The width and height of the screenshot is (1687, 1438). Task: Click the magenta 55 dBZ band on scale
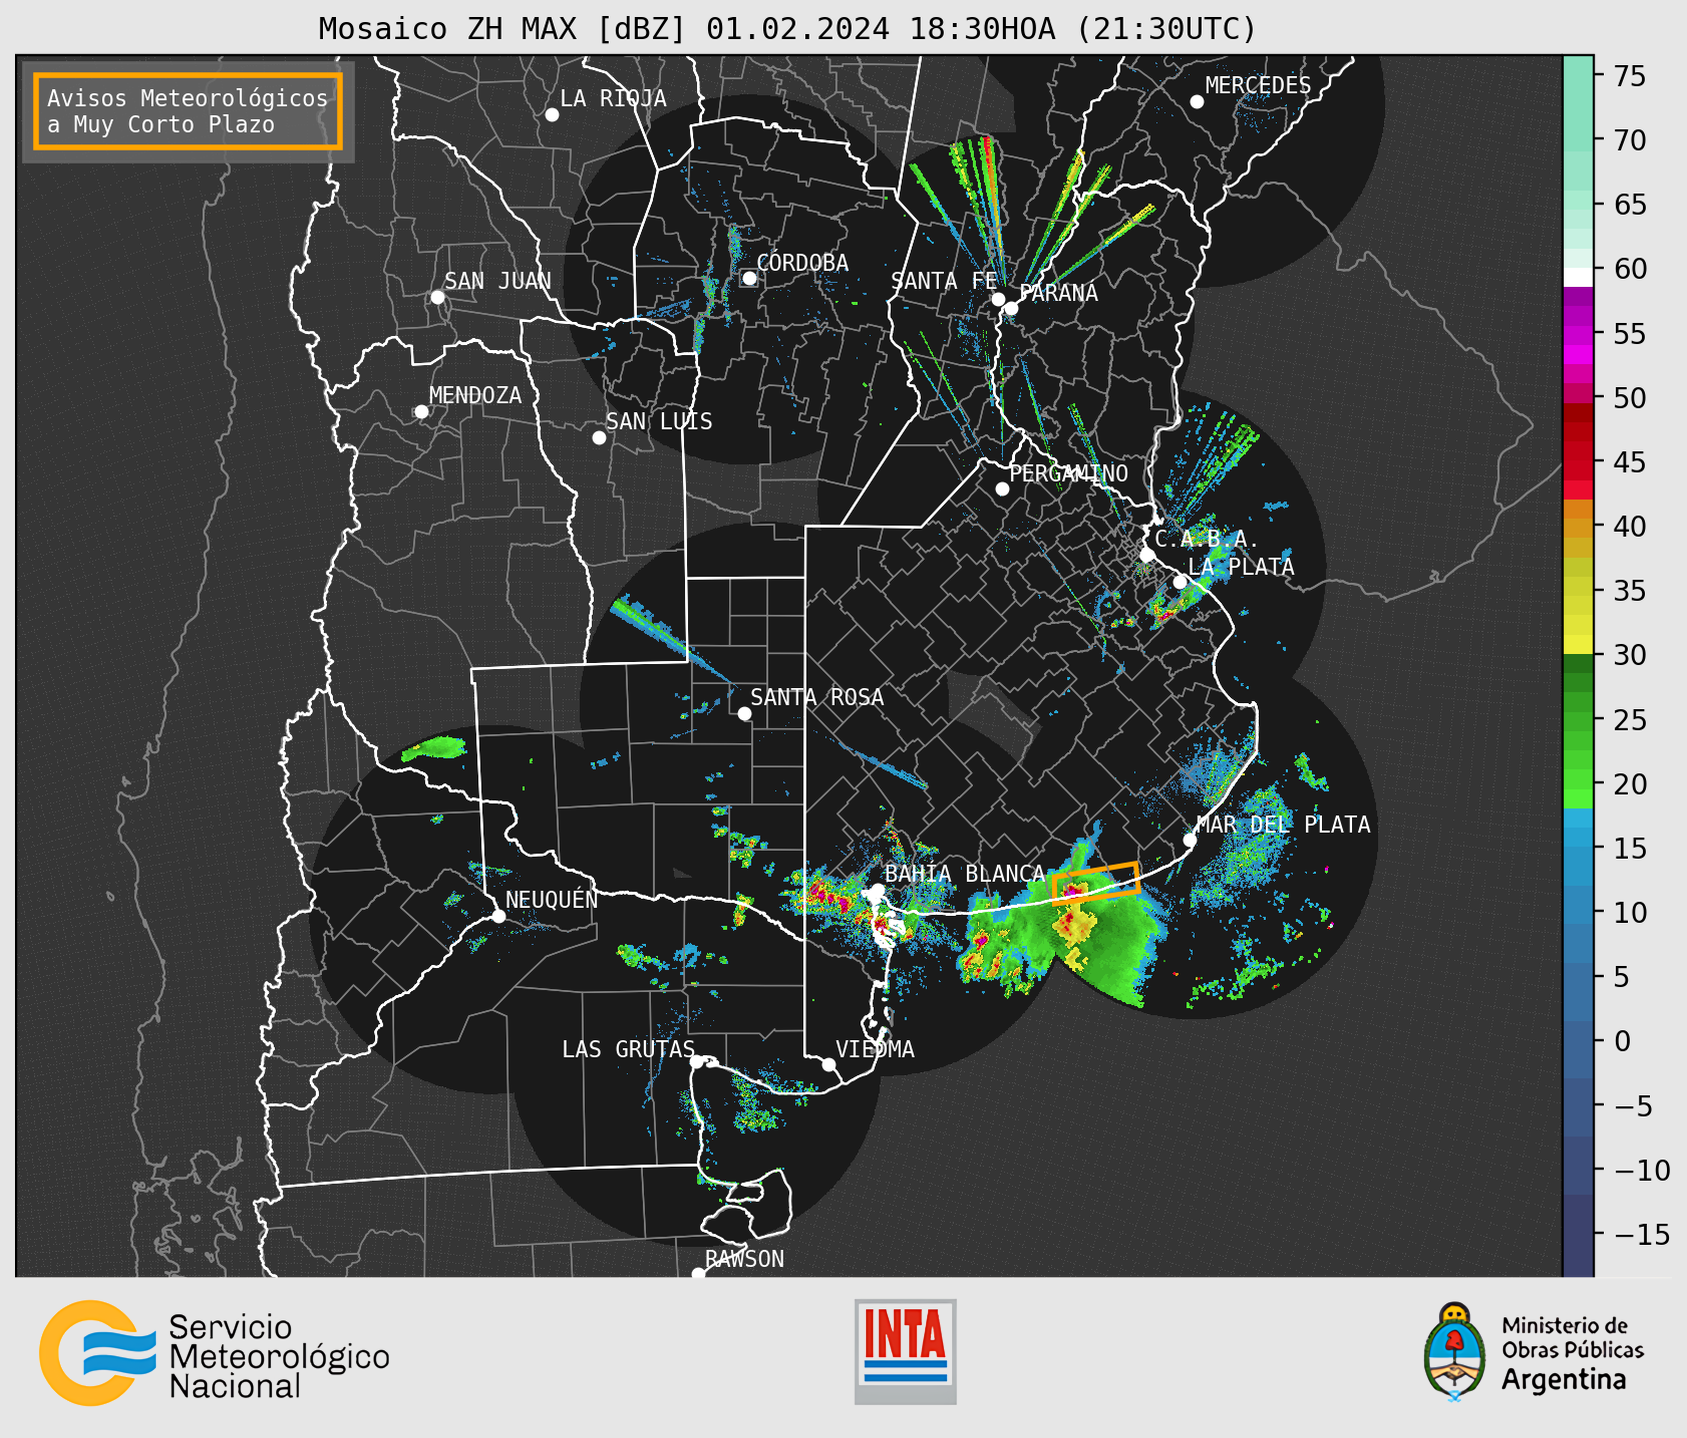1578,334
